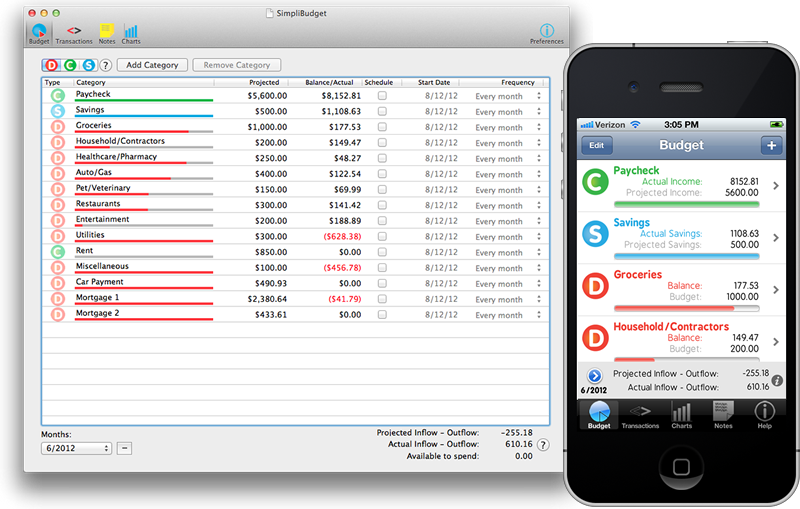Screen dimensions: 800x509
Task: Tap the plus add button on iPhone
Action: point(771,145)
